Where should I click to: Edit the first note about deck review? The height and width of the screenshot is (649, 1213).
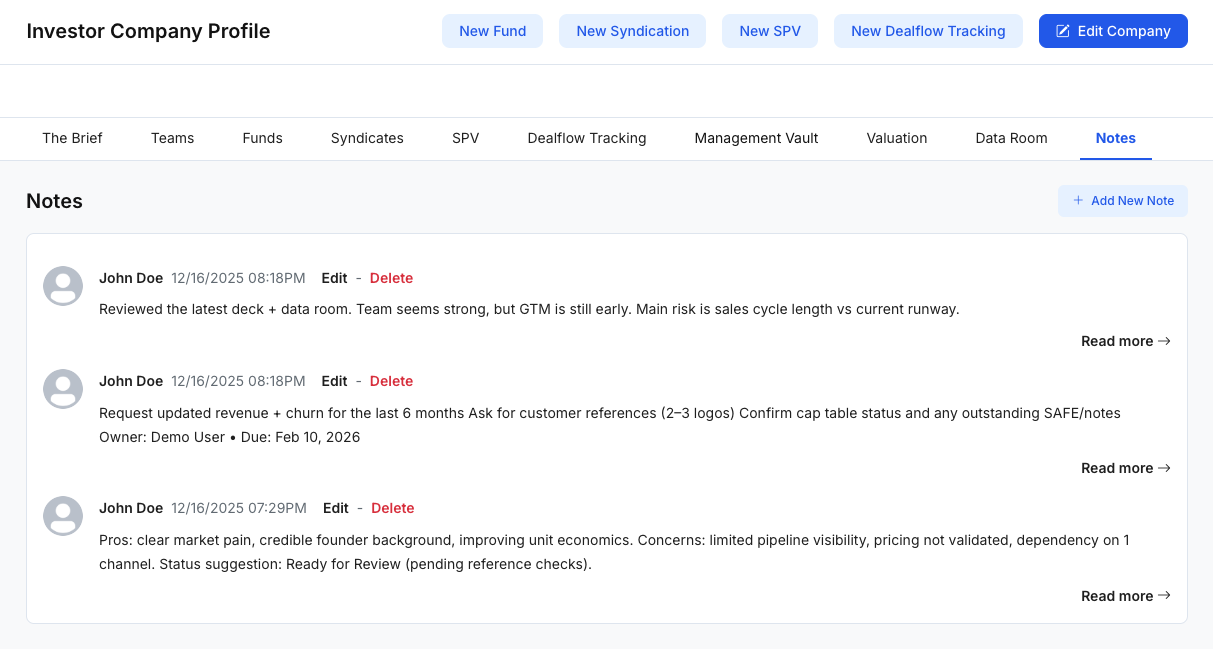[x=334, y=278]
